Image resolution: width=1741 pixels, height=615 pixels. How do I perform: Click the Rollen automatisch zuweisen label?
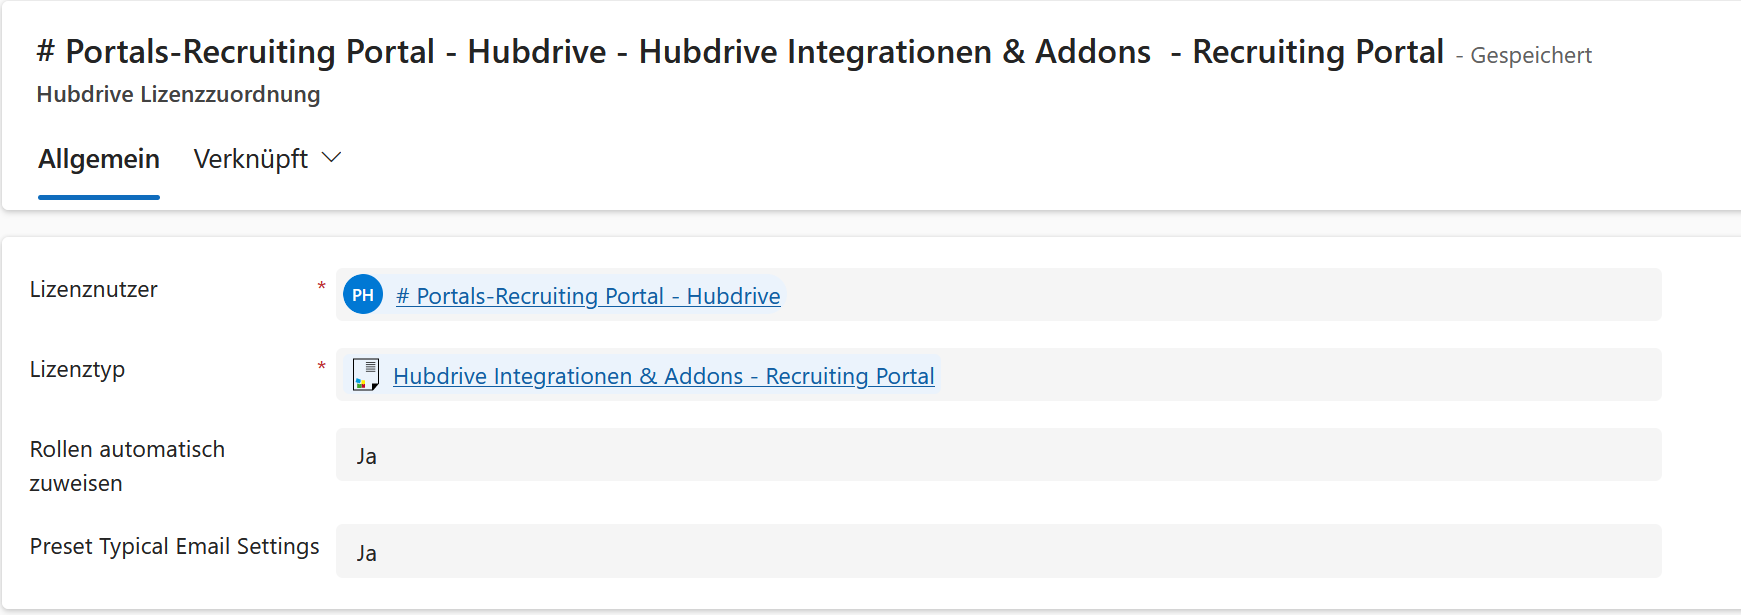(x=128, y=466)
